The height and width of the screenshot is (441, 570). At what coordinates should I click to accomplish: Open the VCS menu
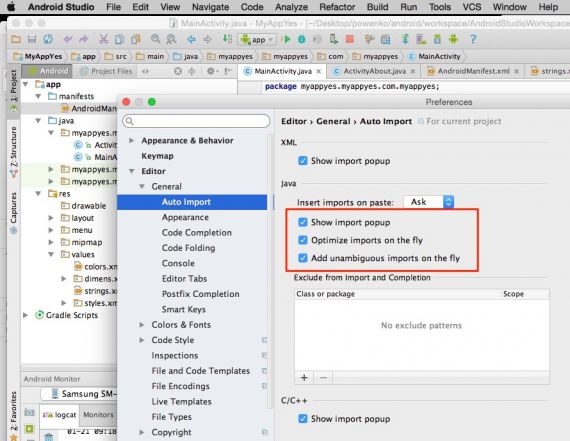(x=472, y=7)
